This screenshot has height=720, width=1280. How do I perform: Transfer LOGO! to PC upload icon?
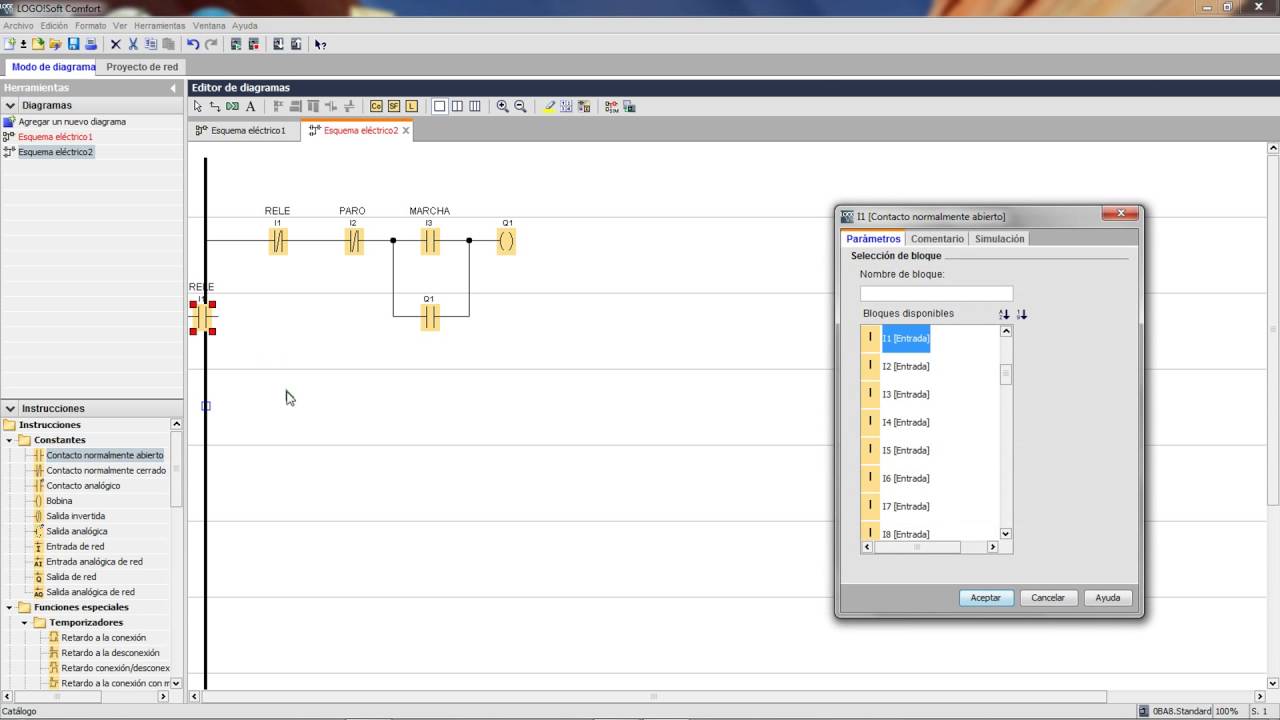click(x=297, y=44)
